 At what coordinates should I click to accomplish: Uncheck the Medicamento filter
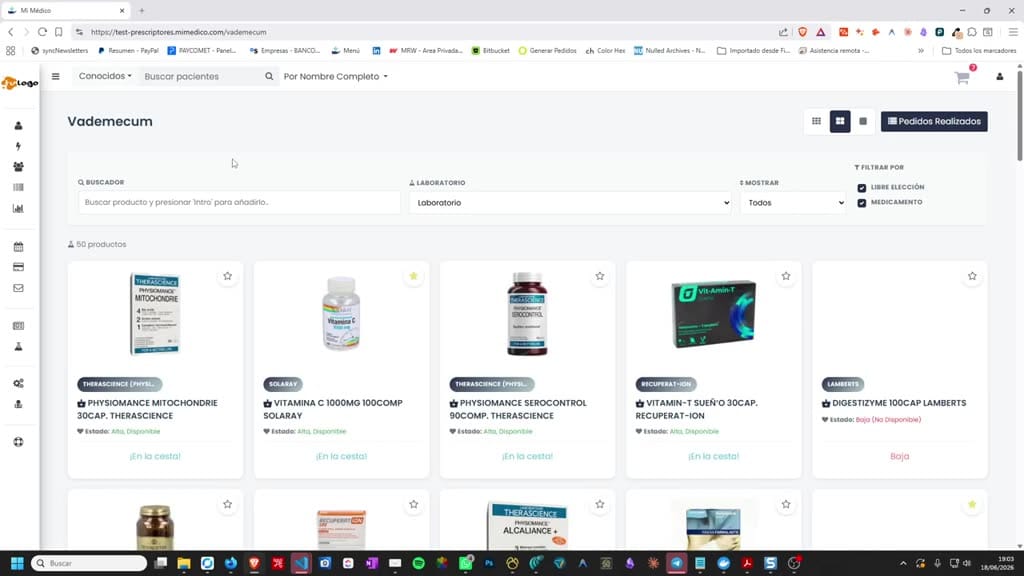[x=861, y=203]
